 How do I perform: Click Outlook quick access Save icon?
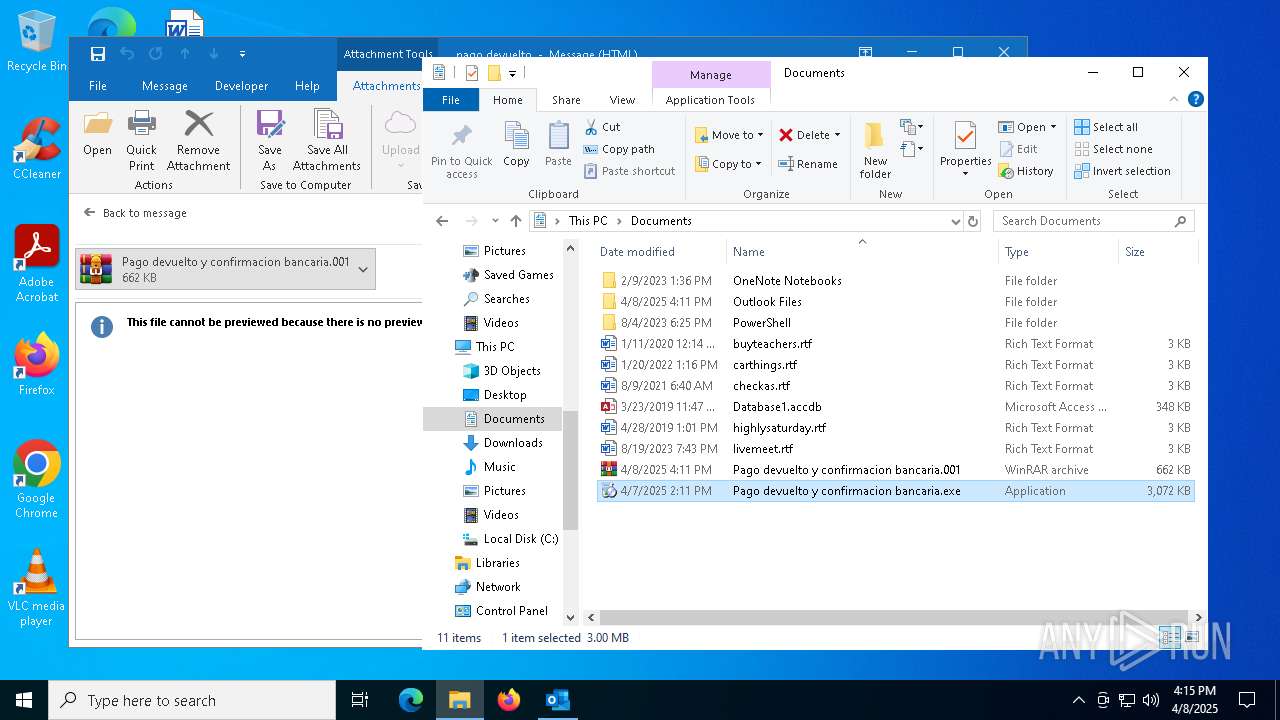[x=98, y=54]
